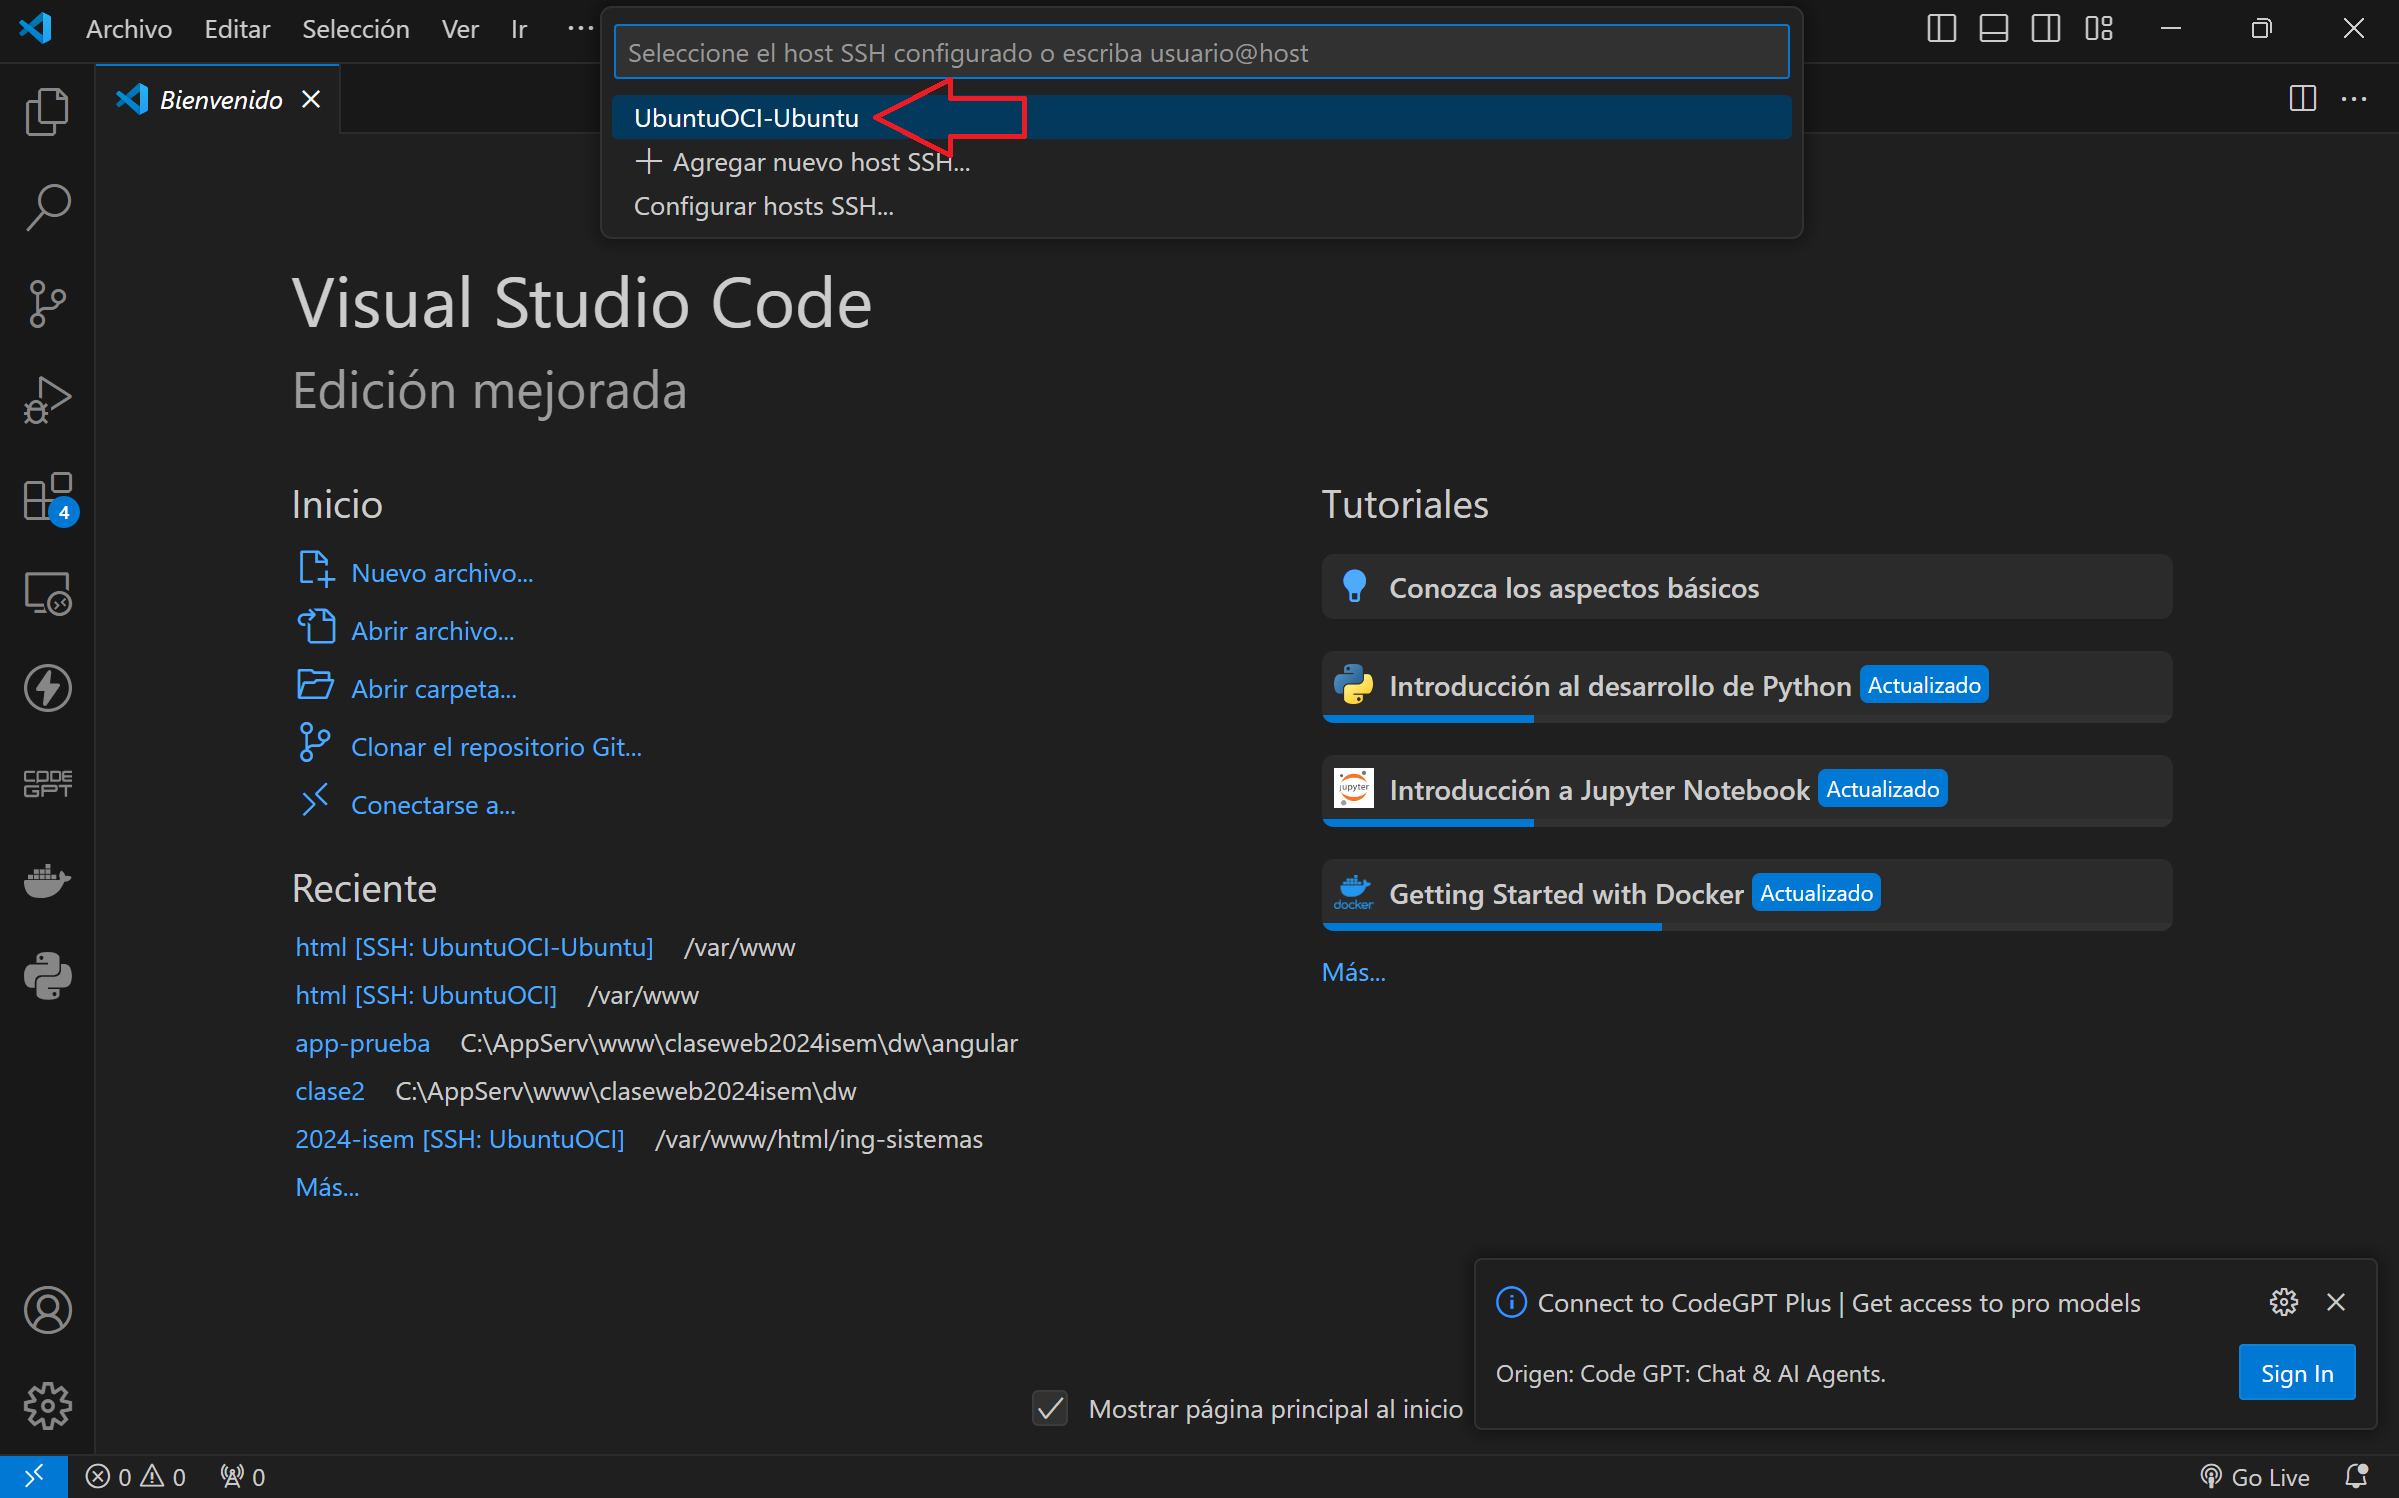
Task: Open Conozca los aspectos básicos tutorial
Action: [x=1746, y=587]
